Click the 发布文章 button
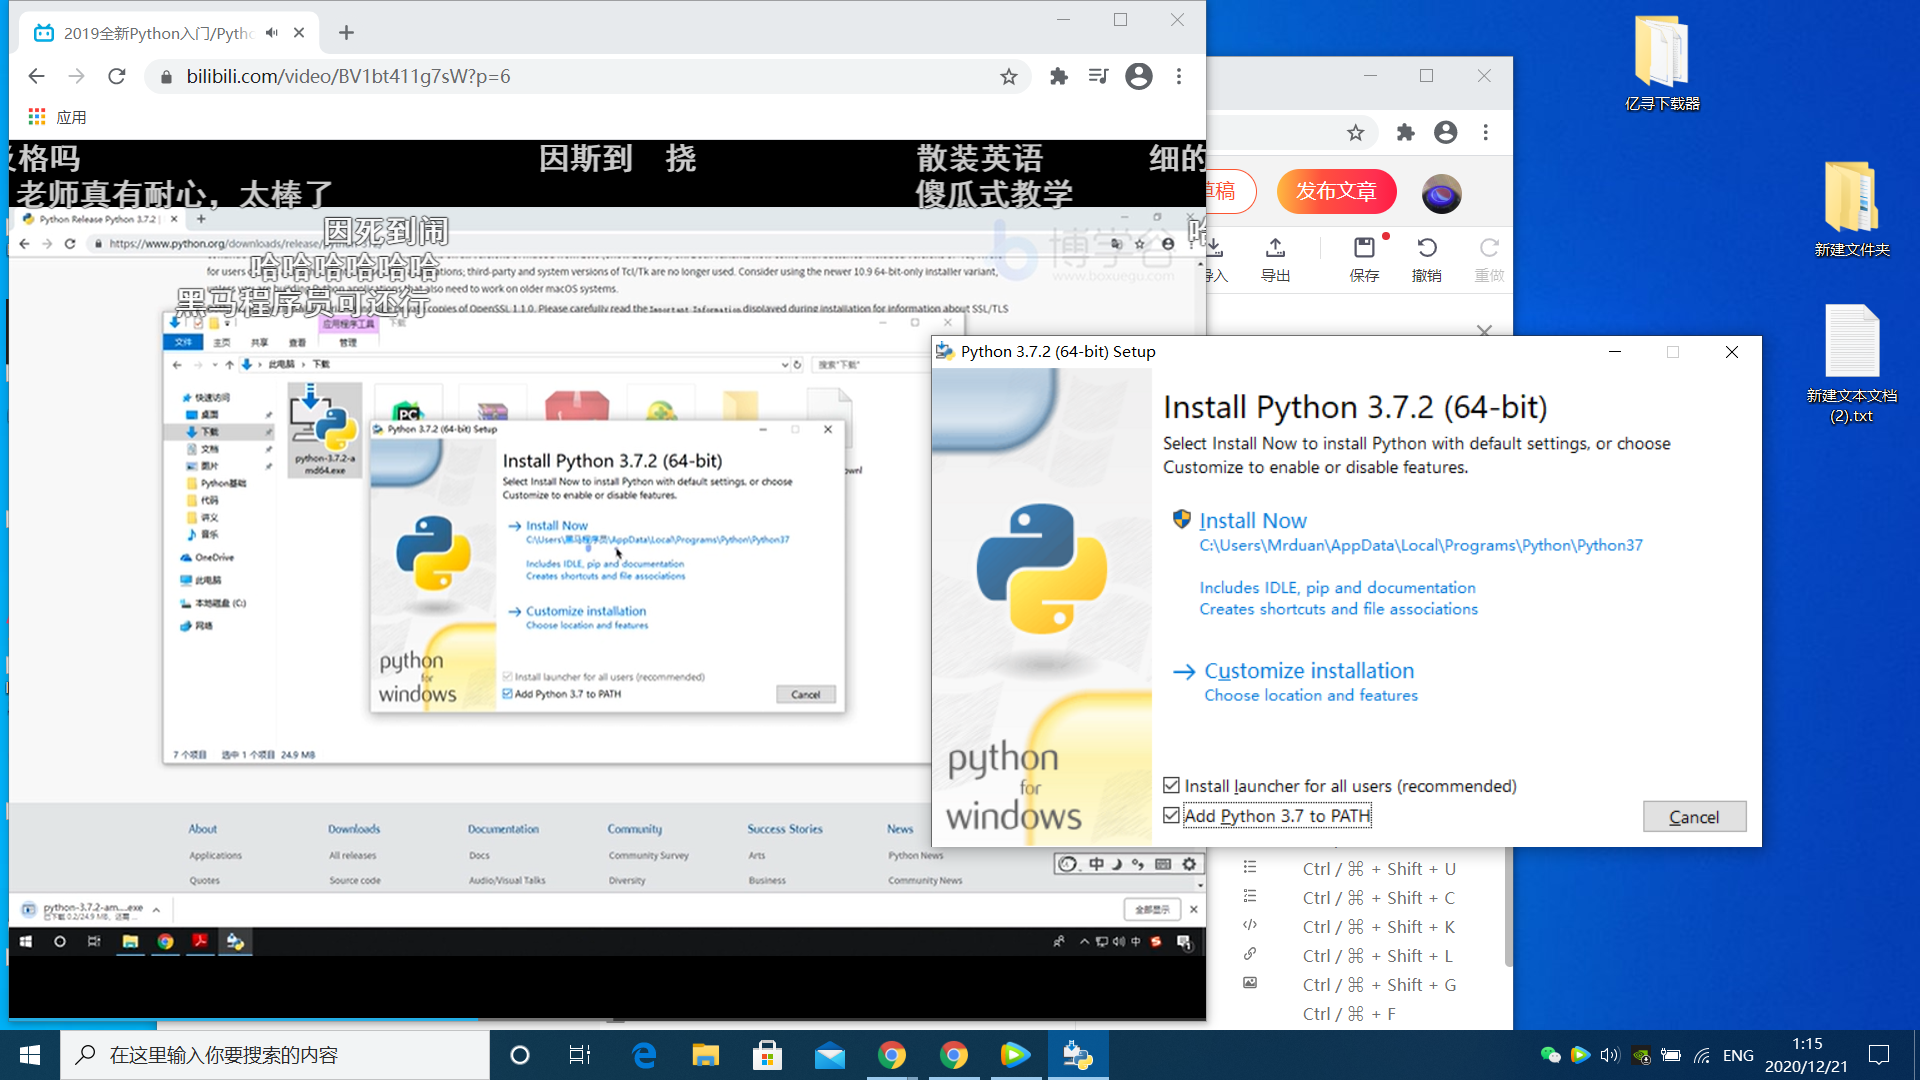The height and width of the screenshot is (1080, 1920). (x=1336, y=192)
